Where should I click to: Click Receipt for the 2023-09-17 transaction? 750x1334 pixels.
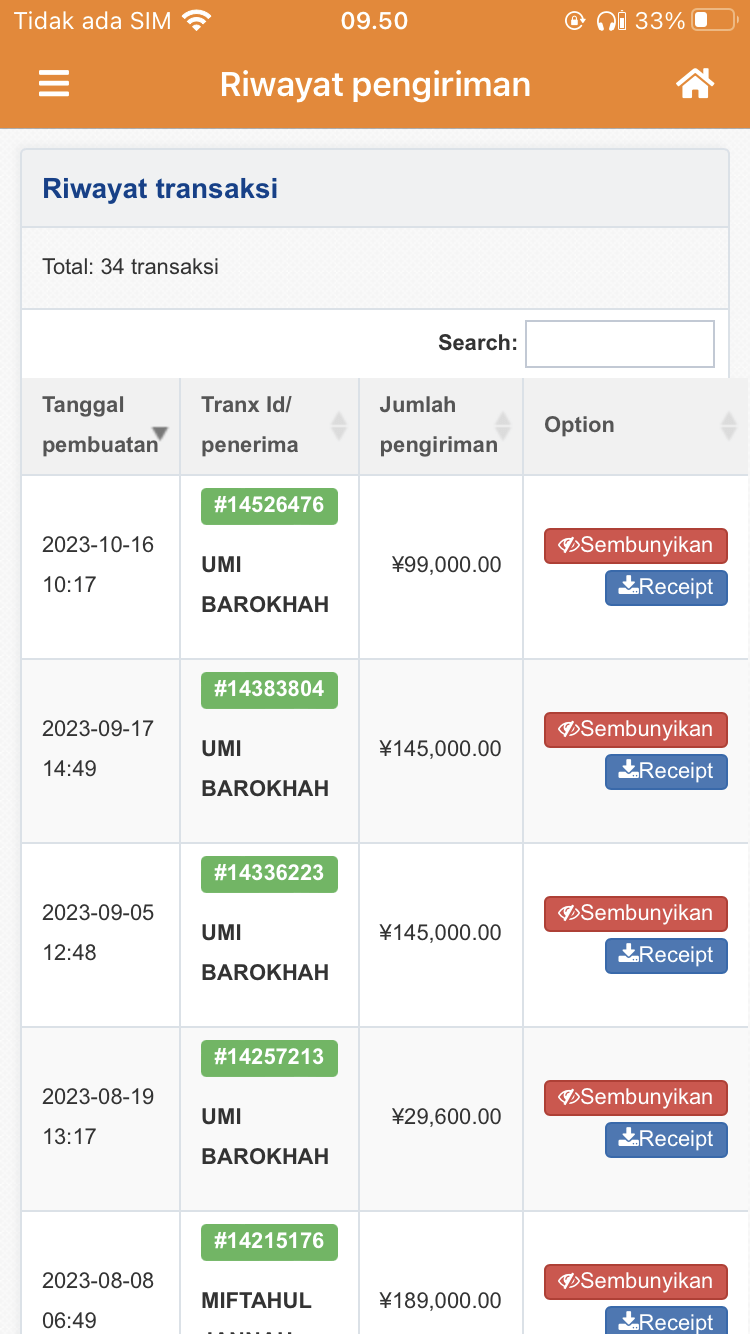666,772
